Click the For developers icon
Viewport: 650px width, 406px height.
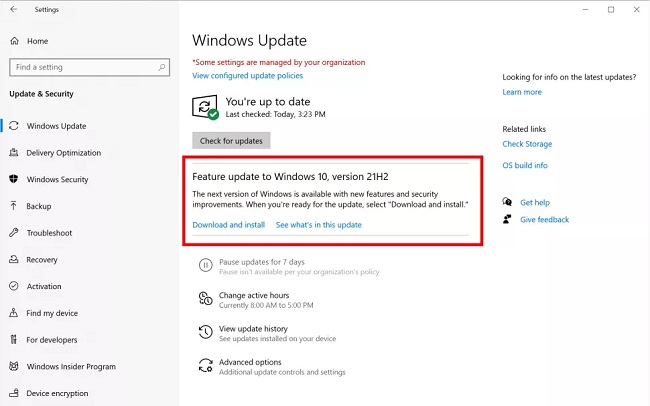pos(14,340)
